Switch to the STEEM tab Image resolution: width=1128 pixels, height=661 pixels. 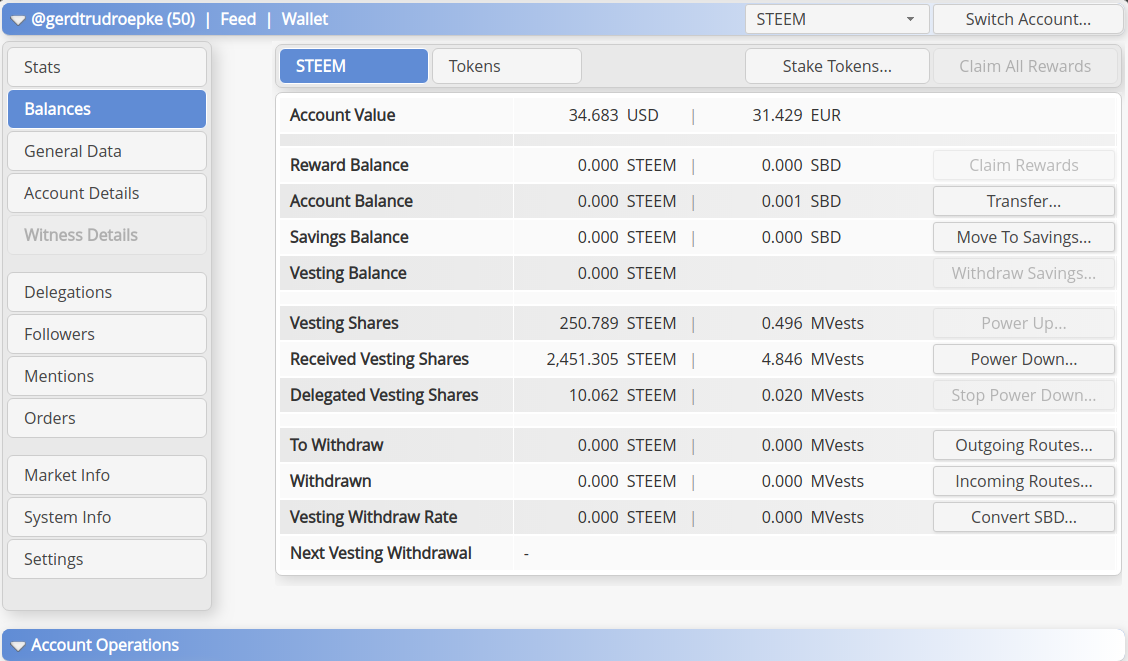point(354,66)
